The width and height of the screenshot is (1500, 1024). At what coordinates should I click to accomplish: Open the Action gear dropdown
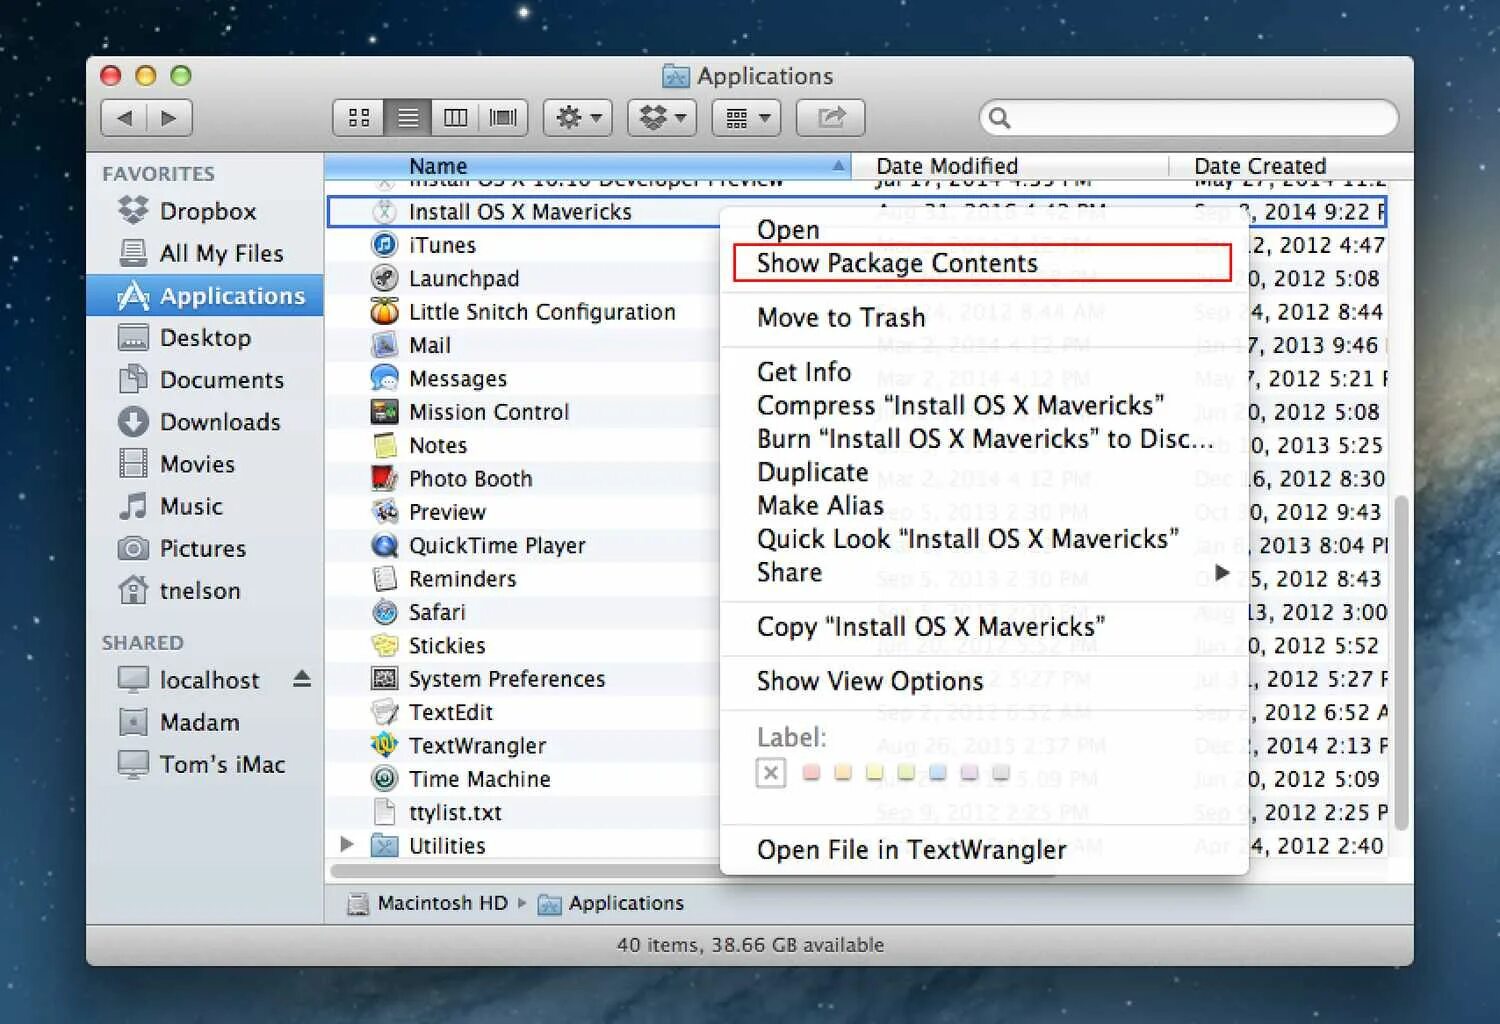[578, 118]
